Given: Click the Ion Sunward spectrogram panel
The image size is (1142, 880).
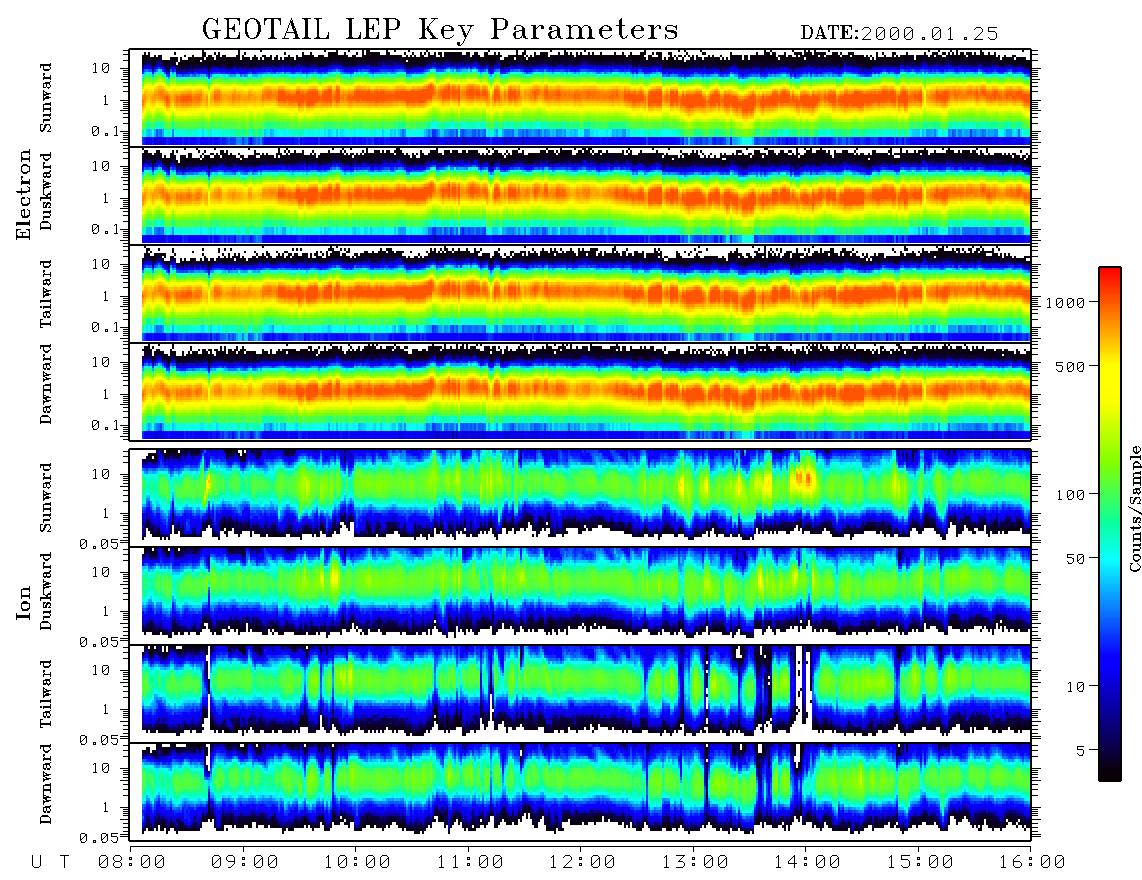Looking at the screenshot, I should tap(580, 498).
